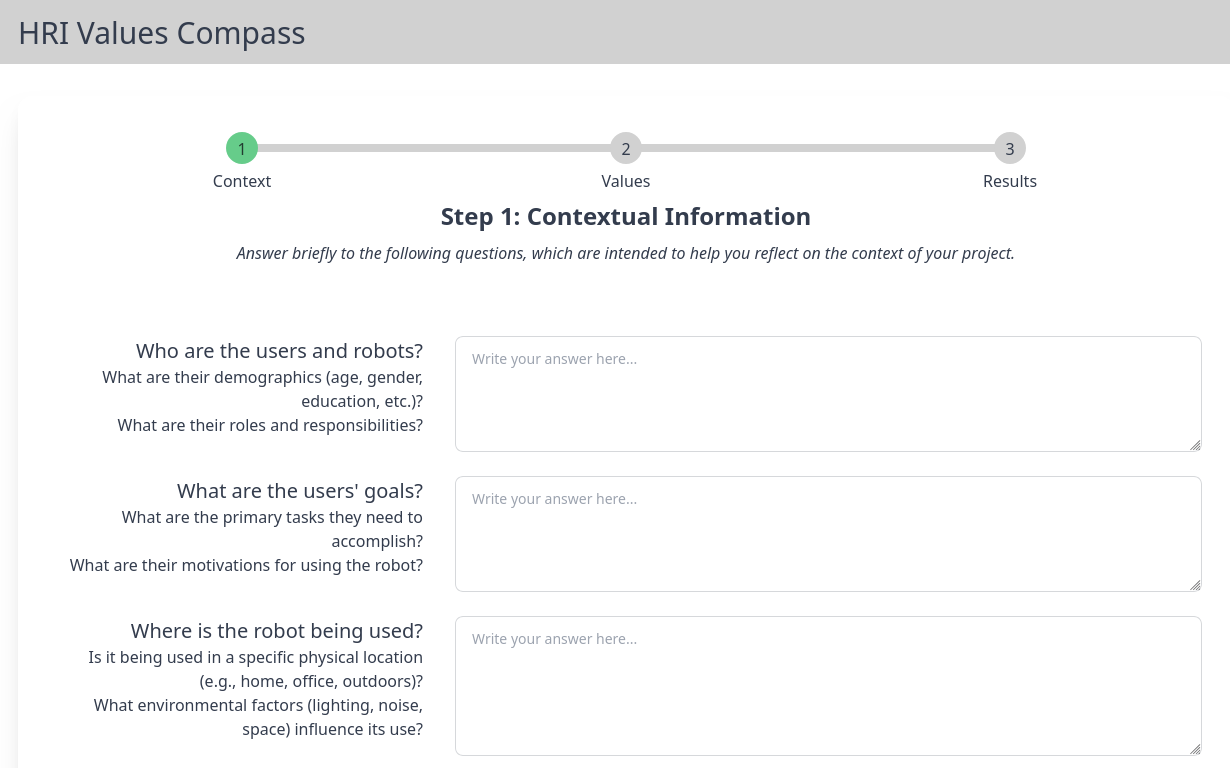Screen dimensions: 1230x768
Task: Click the "Who are the users and robots?" label
Action: click(x=279, y=351)
